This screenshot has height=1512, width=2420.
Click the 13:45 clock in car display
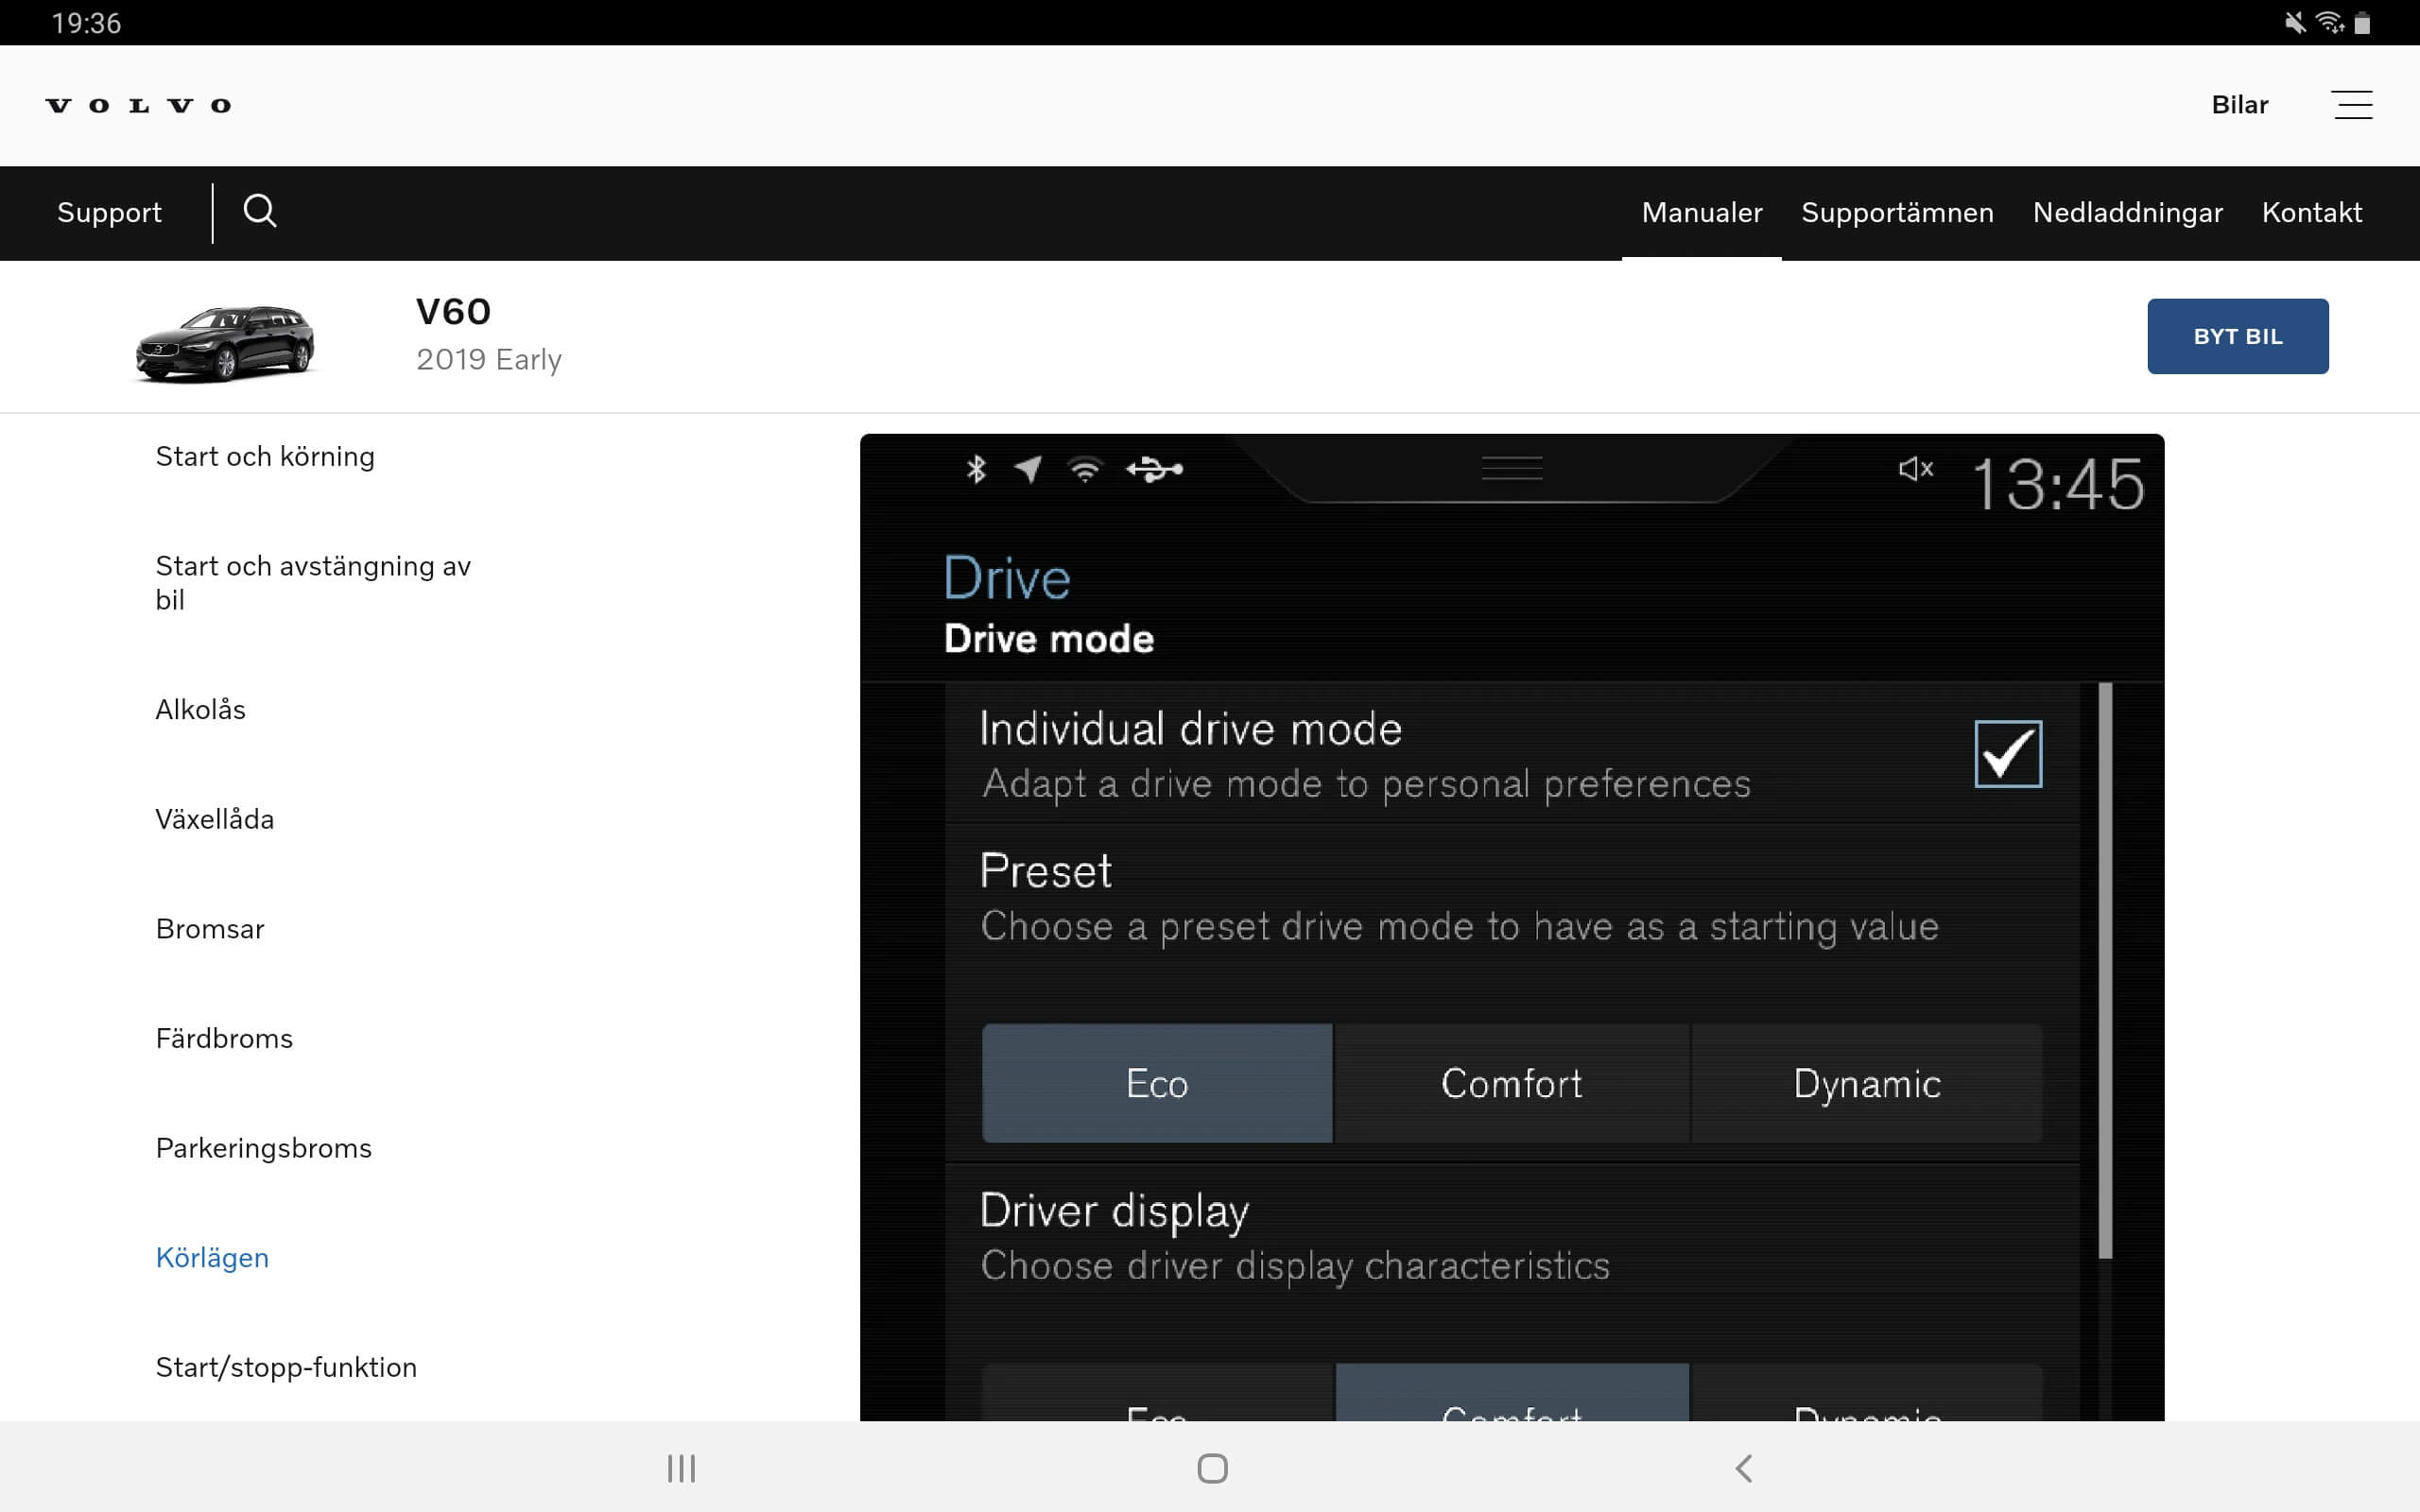click(2058, 485)
